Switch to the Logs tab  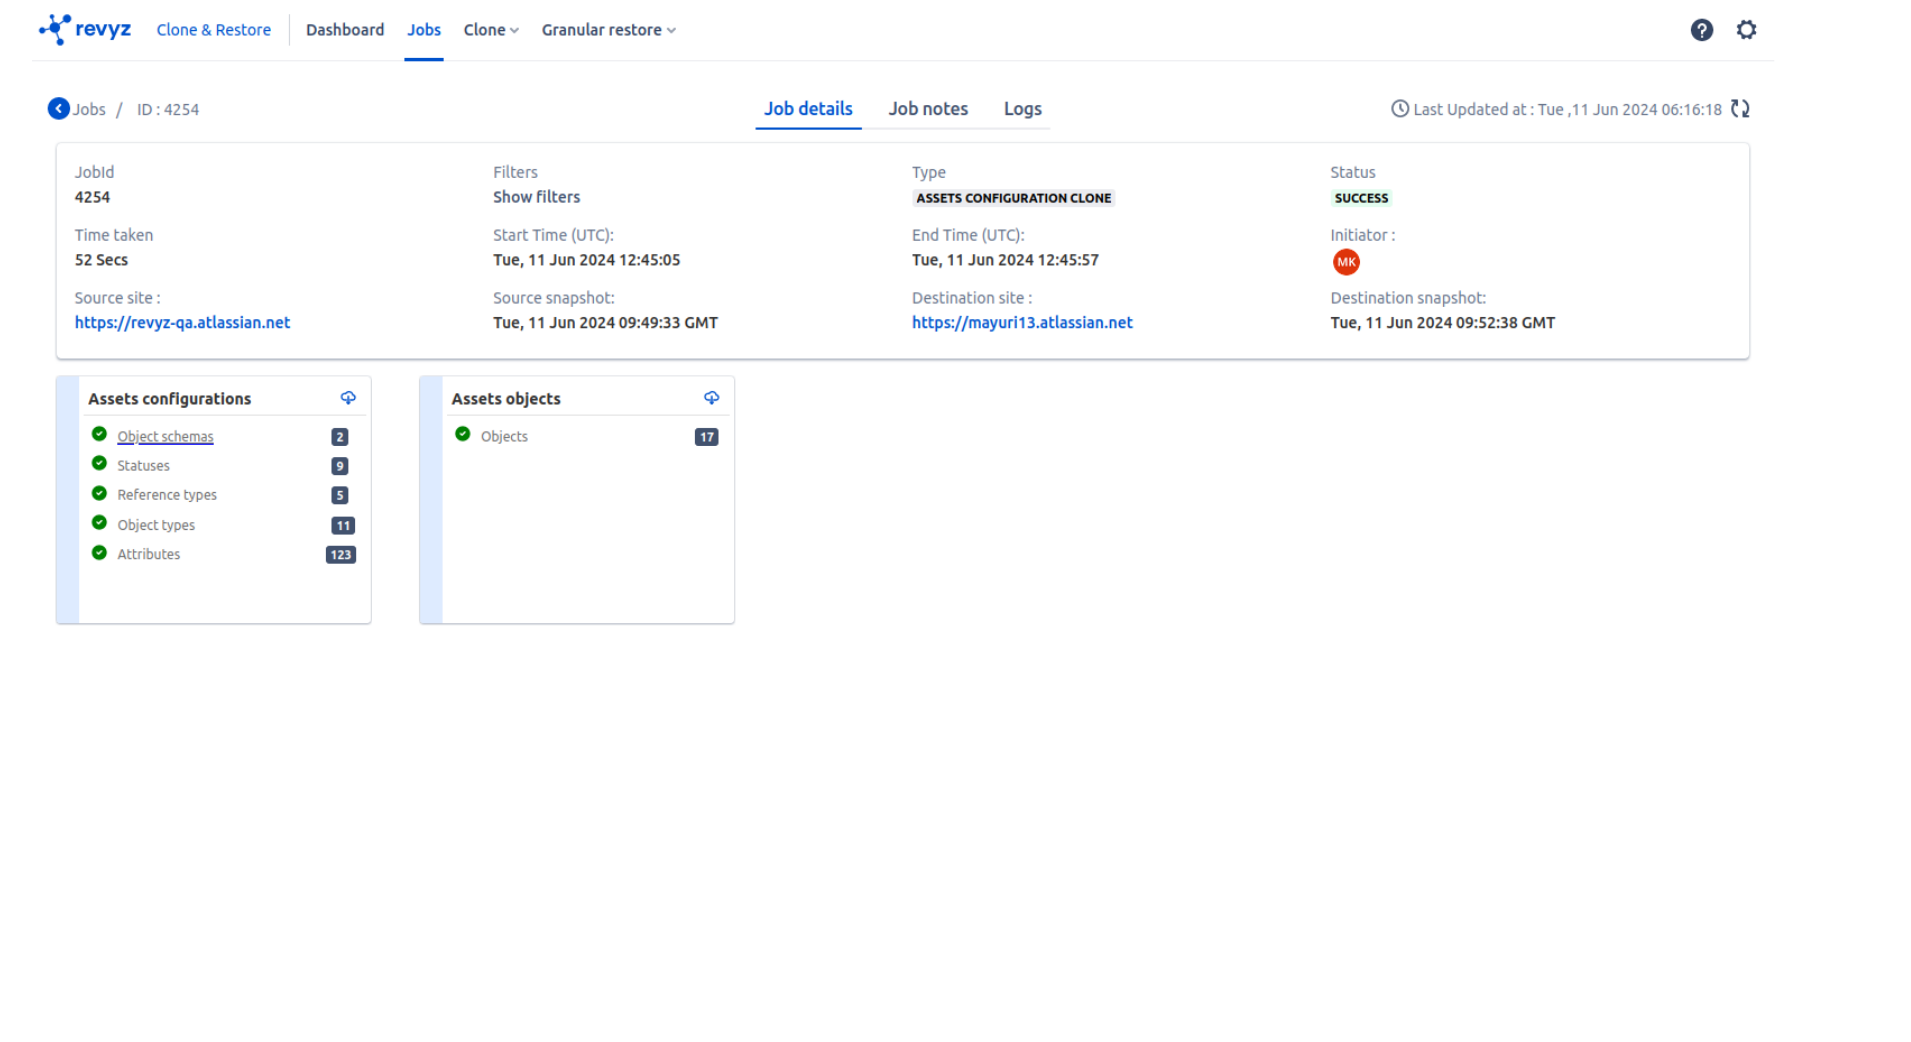[x=1022, y=109]
